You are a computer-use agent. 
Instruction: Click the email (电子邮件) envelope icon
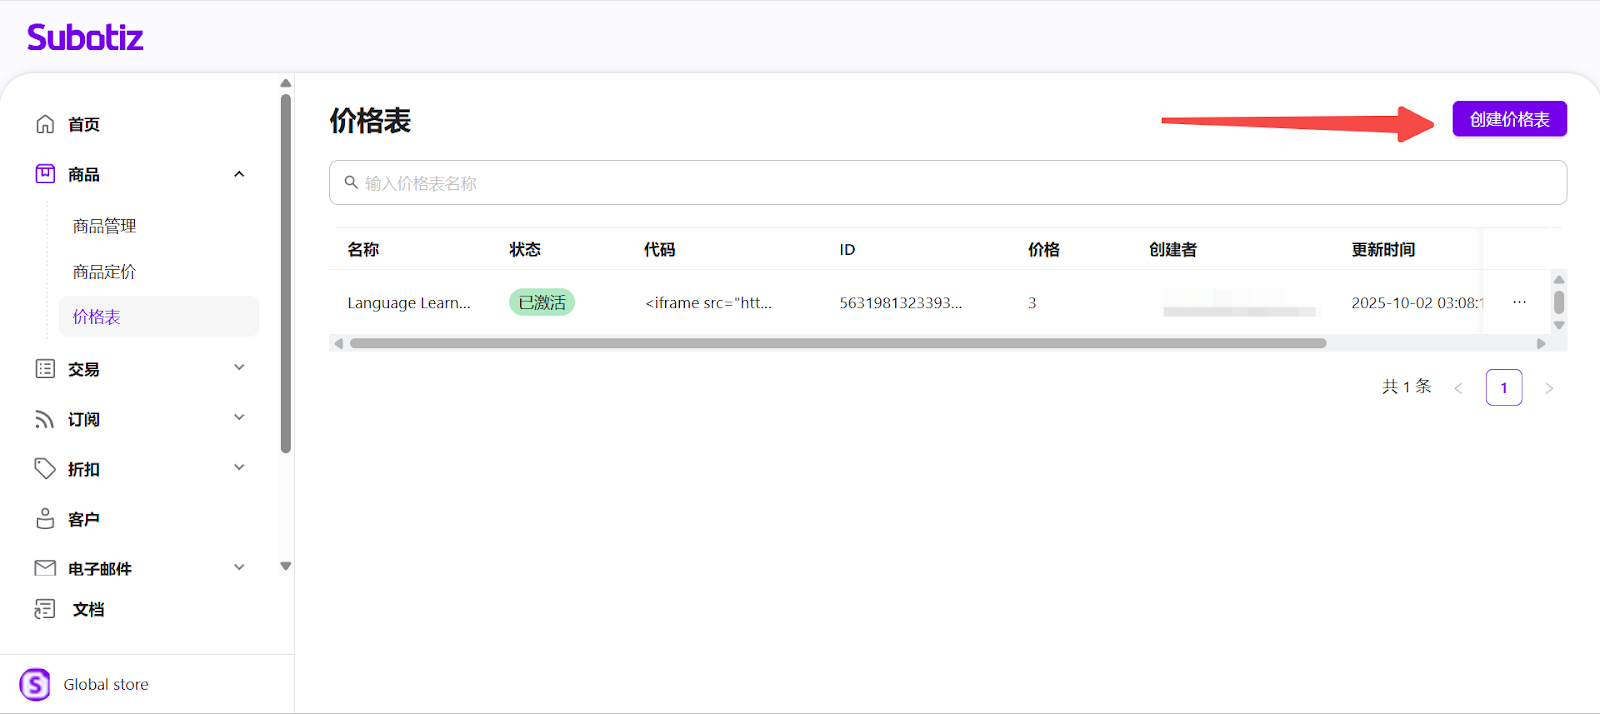[x=45, y=568]
